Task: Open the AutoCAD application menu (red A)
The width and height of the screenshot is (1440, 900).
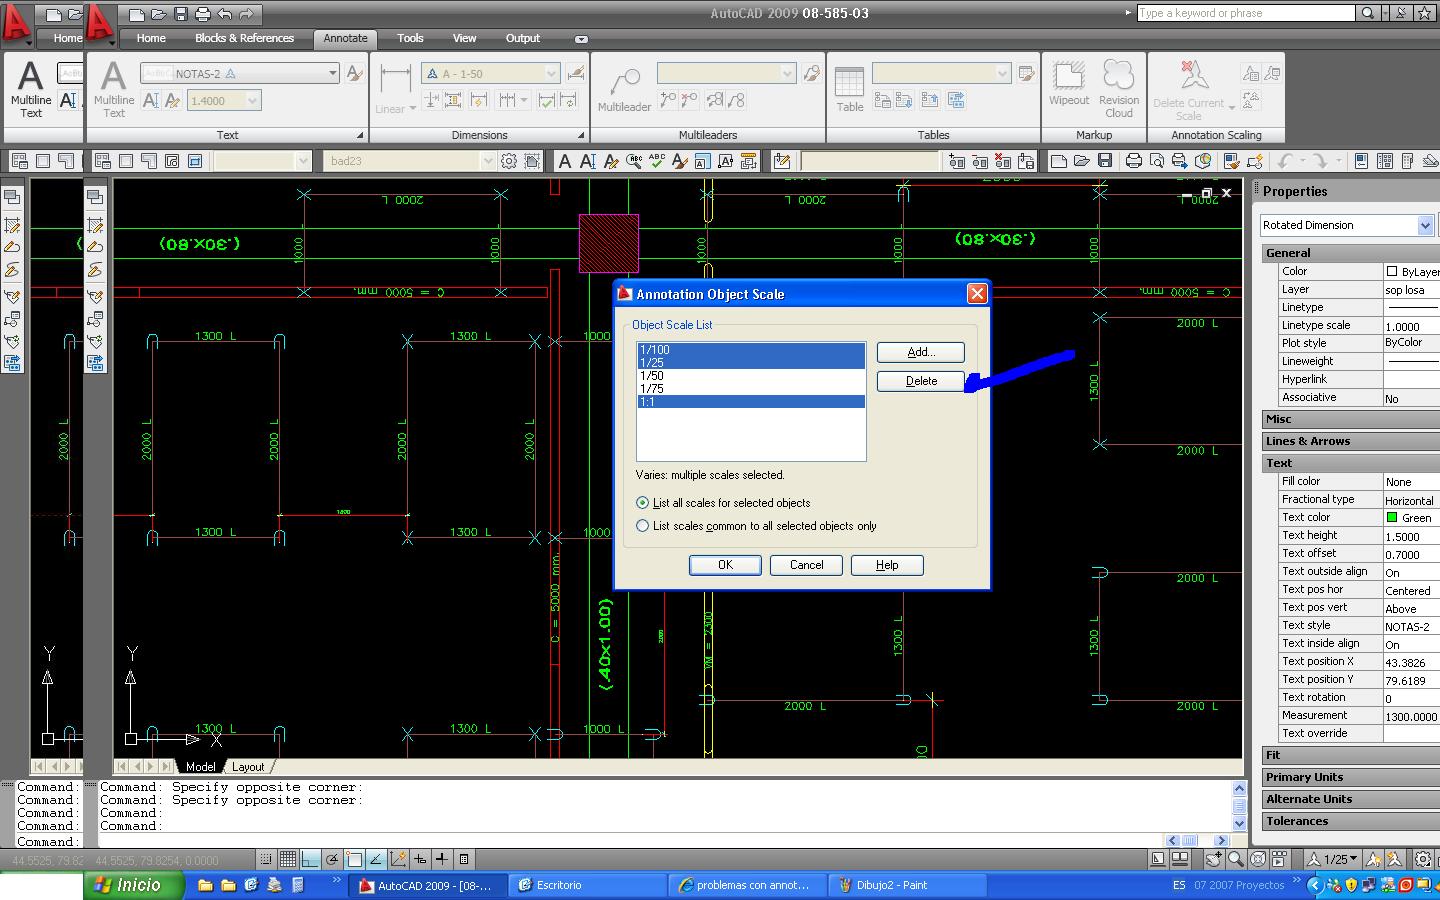Action: [x=100, y=24]
